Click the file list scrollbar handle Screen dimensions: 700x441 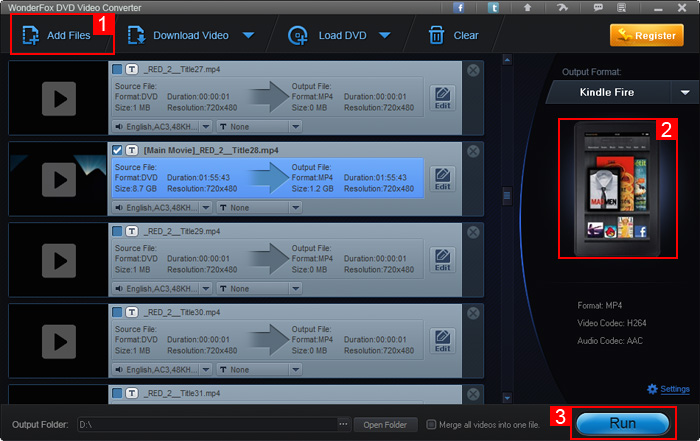(x=507, y=196)
